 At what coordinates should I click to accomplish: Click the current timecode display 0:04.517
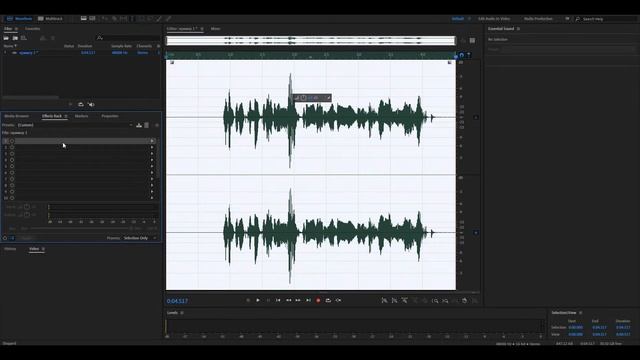click(177, 301)
